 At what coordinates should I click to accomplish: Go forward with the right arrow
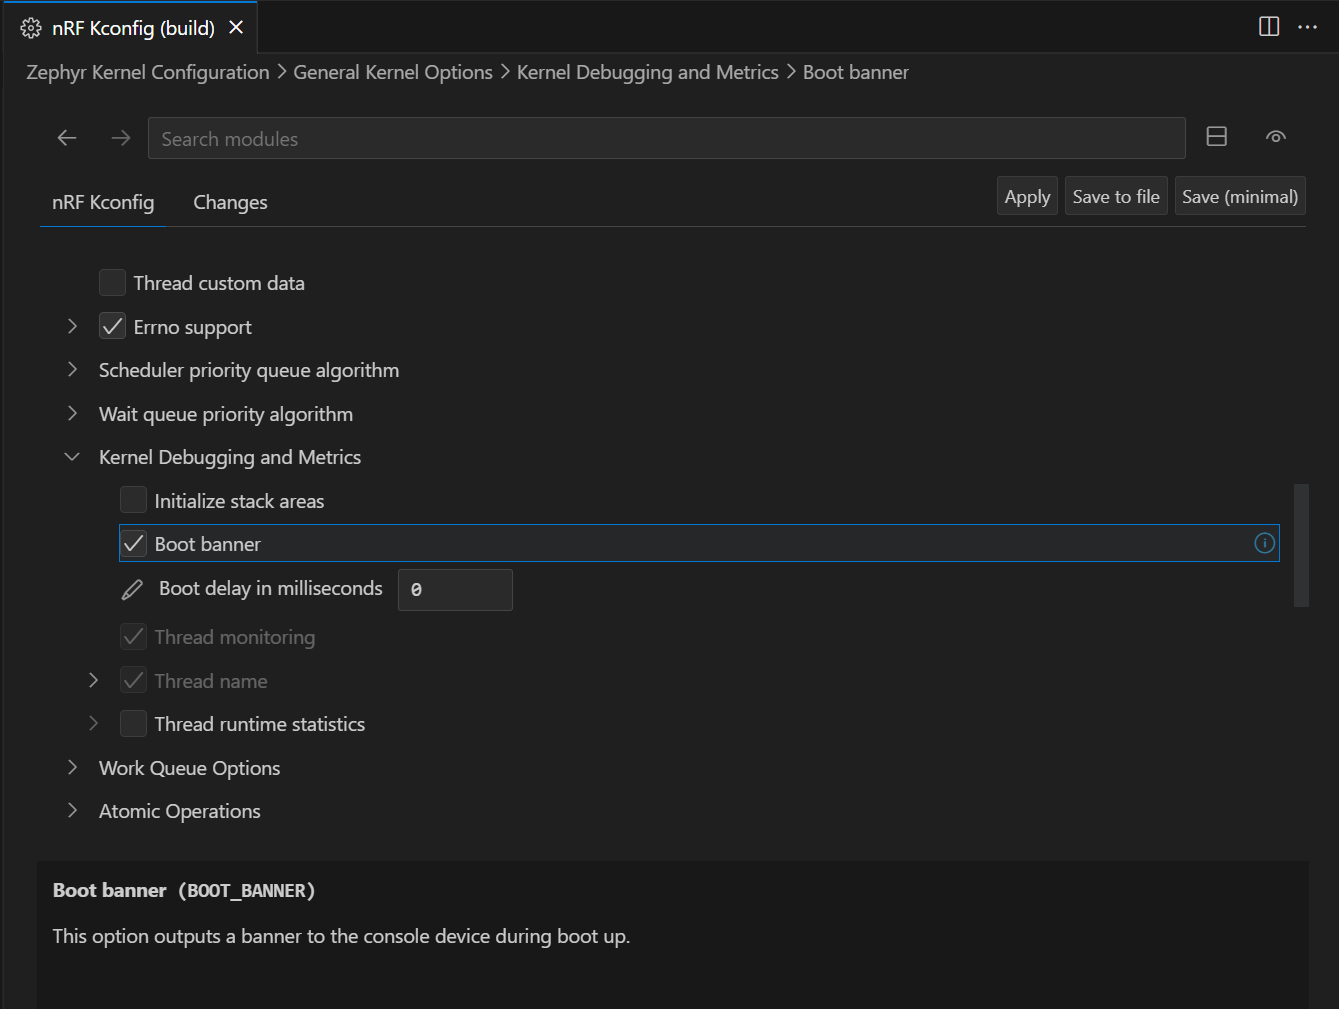click(121, 138)
